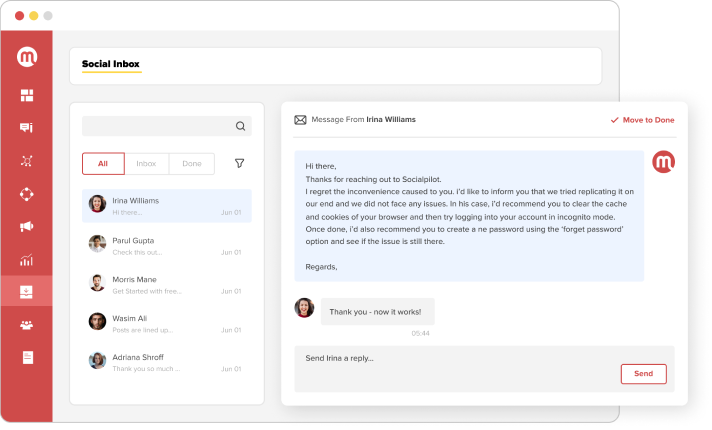Viewport: 712px width, 430px height.
Task: Open Morris Mane conversation
Action: click(x=167, y=285)
